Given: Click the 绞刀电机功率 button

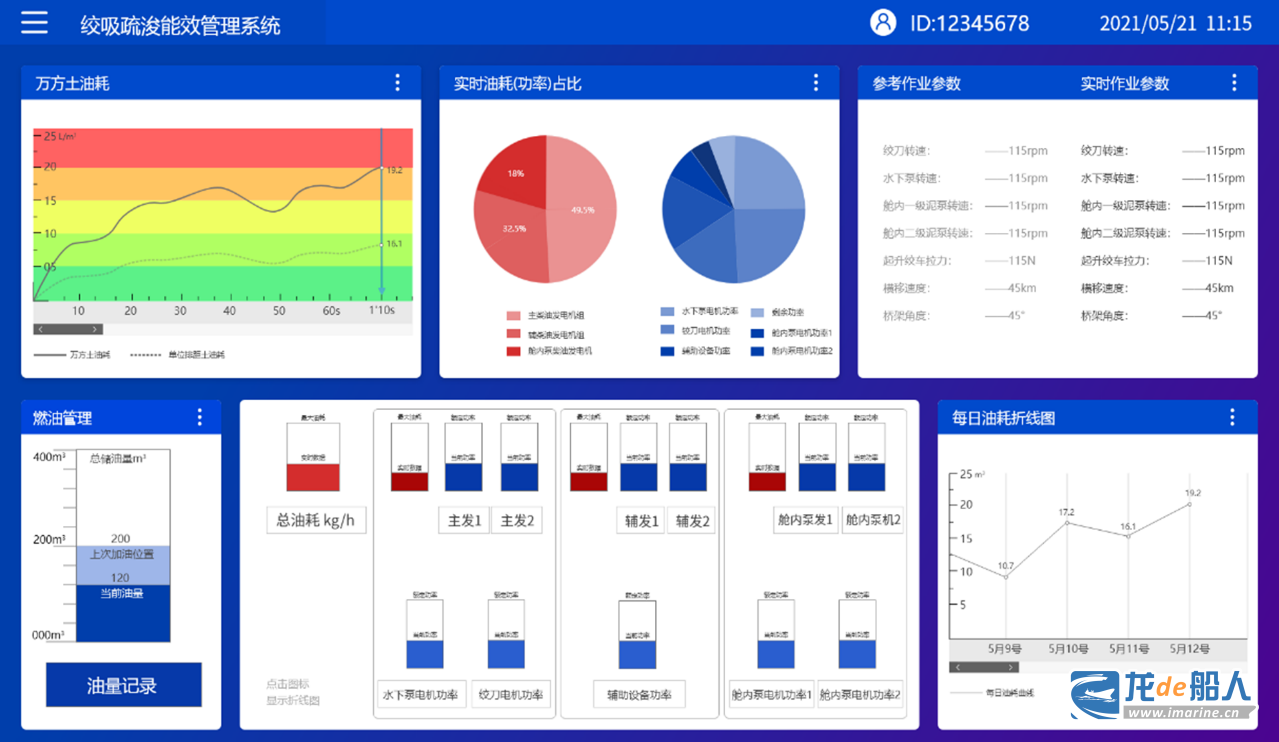Looking at the screenshot, I should (510, 695).
